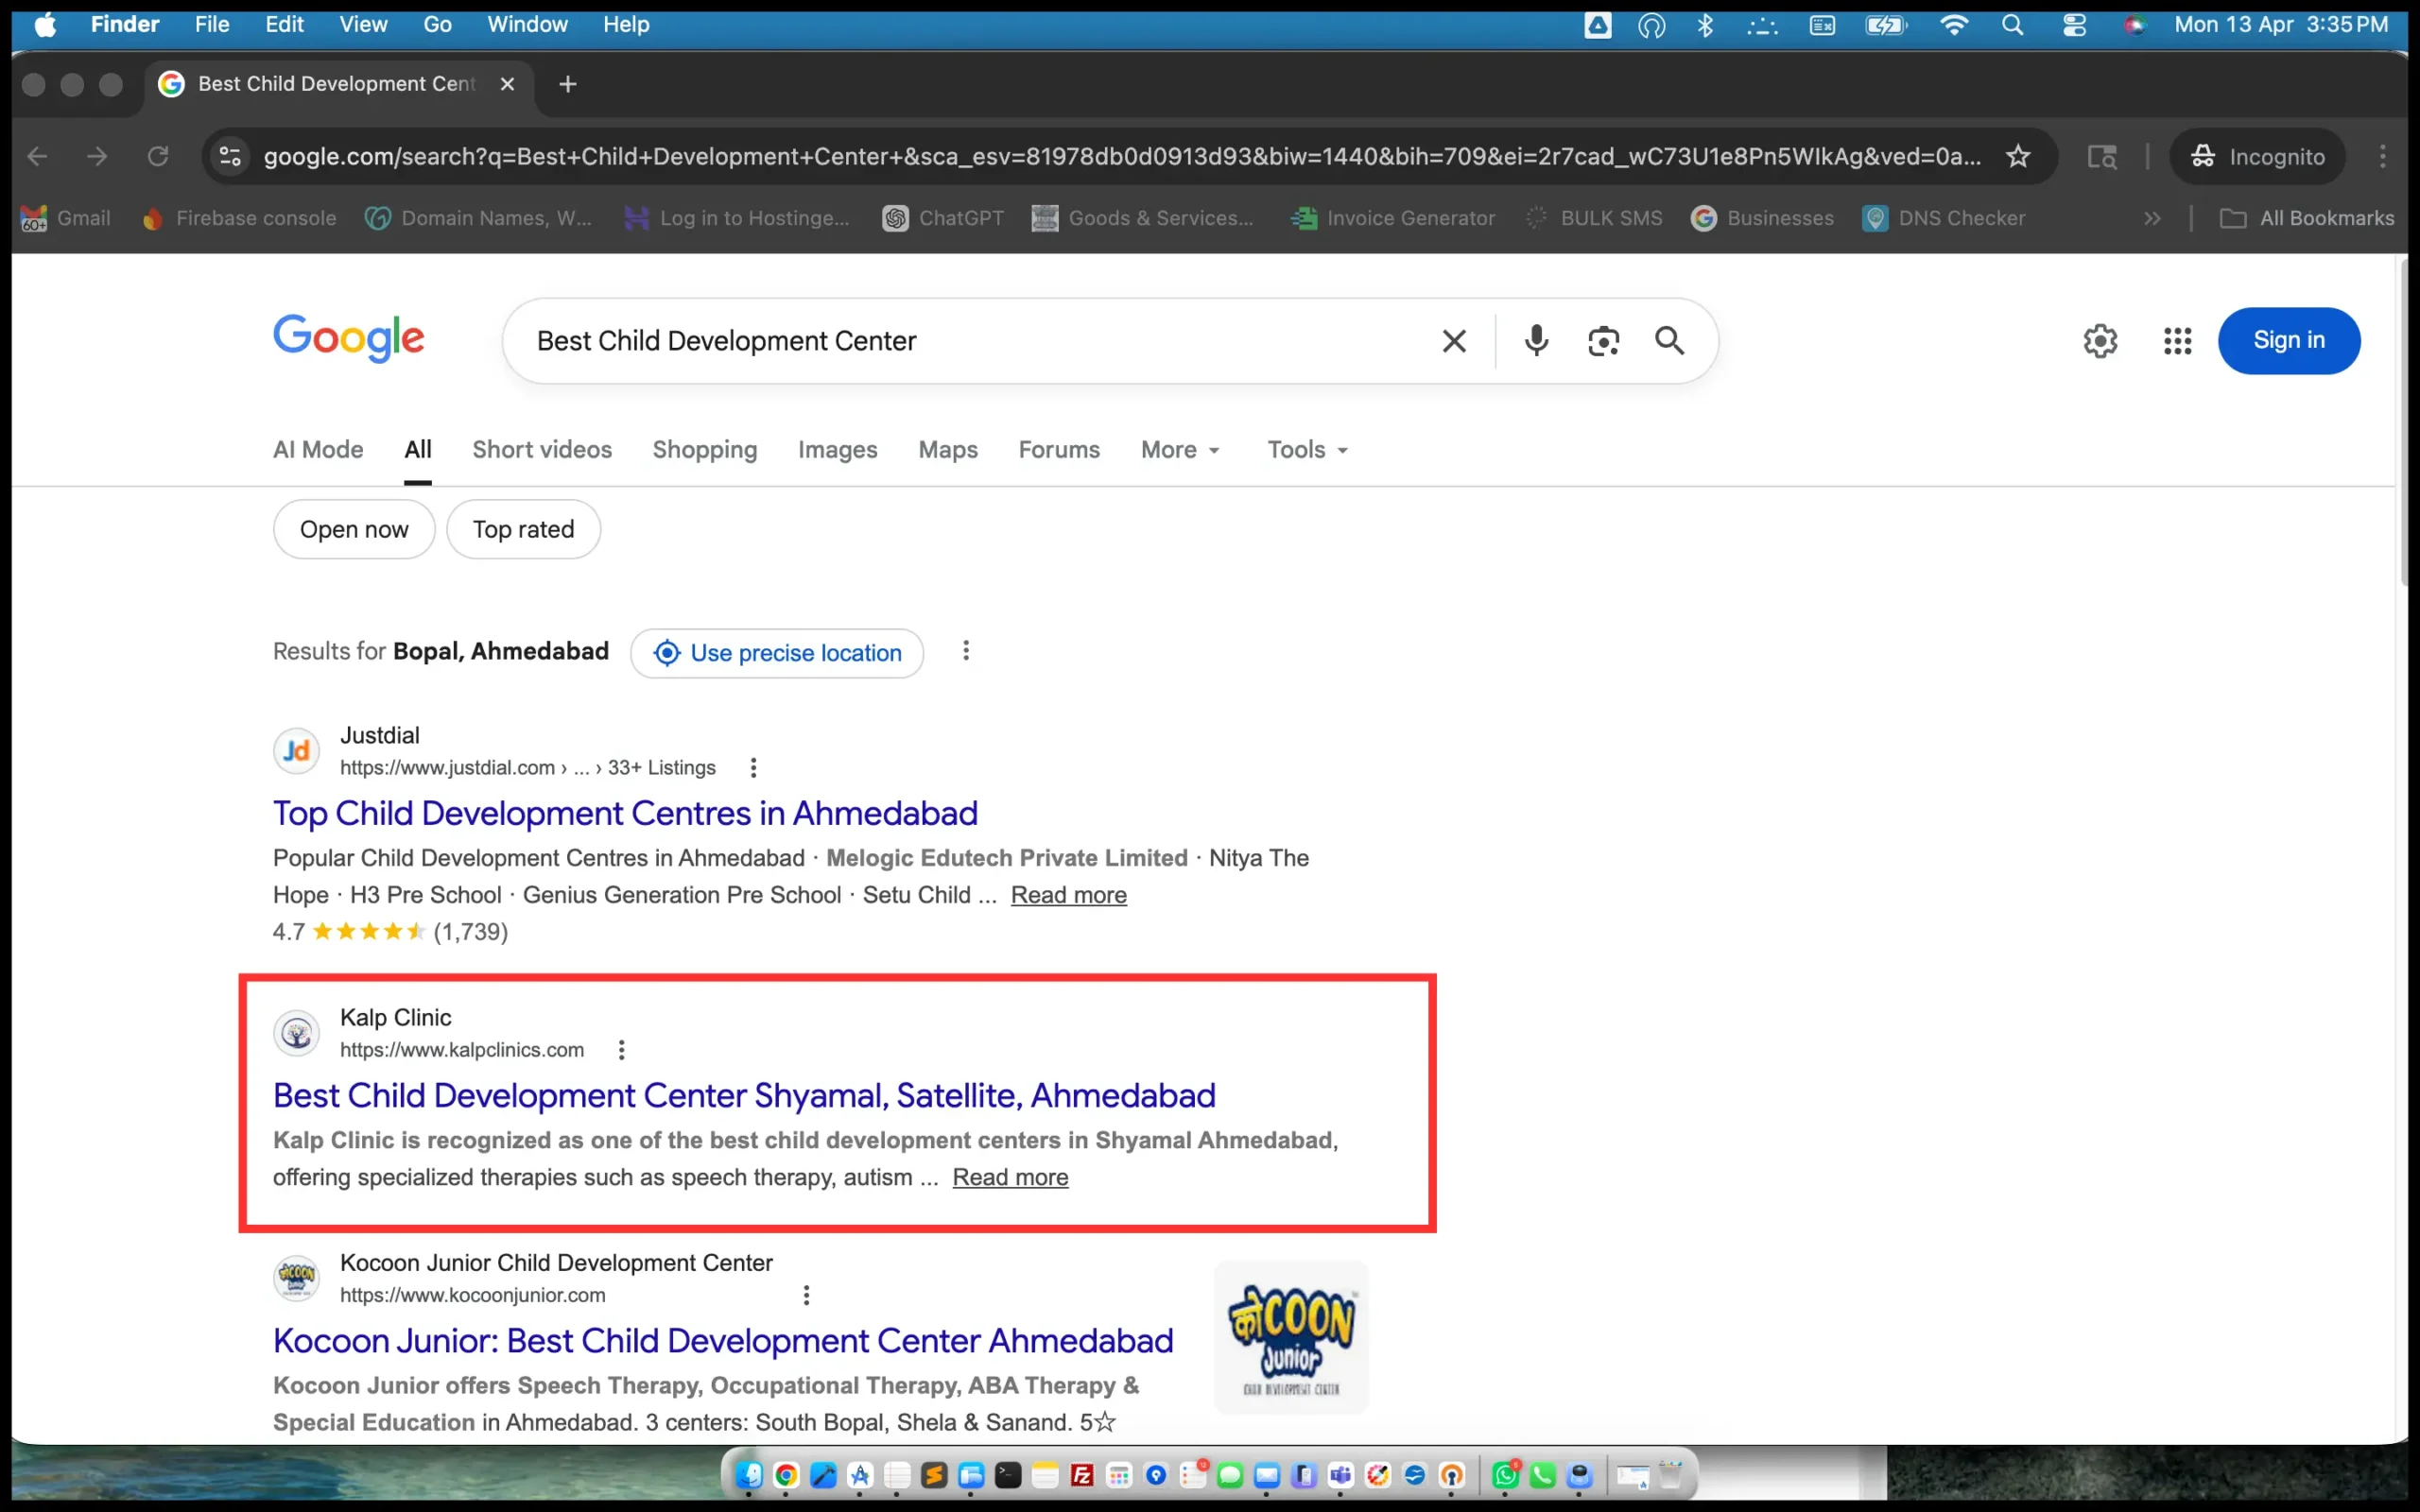Switch to the Images tab

pos(837,450)
